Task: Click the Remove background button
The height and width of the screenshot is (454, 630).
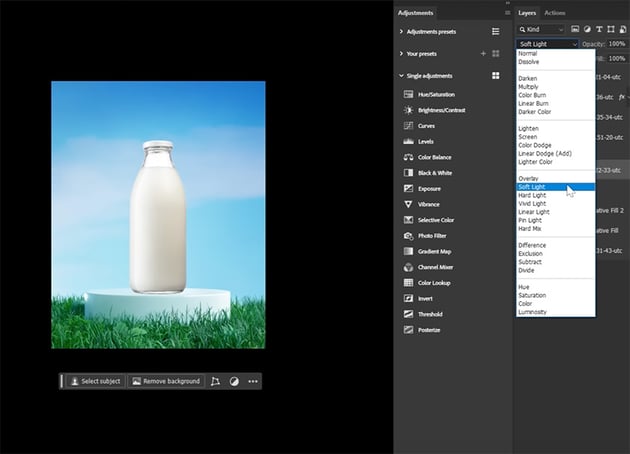Action: (166, 381)
